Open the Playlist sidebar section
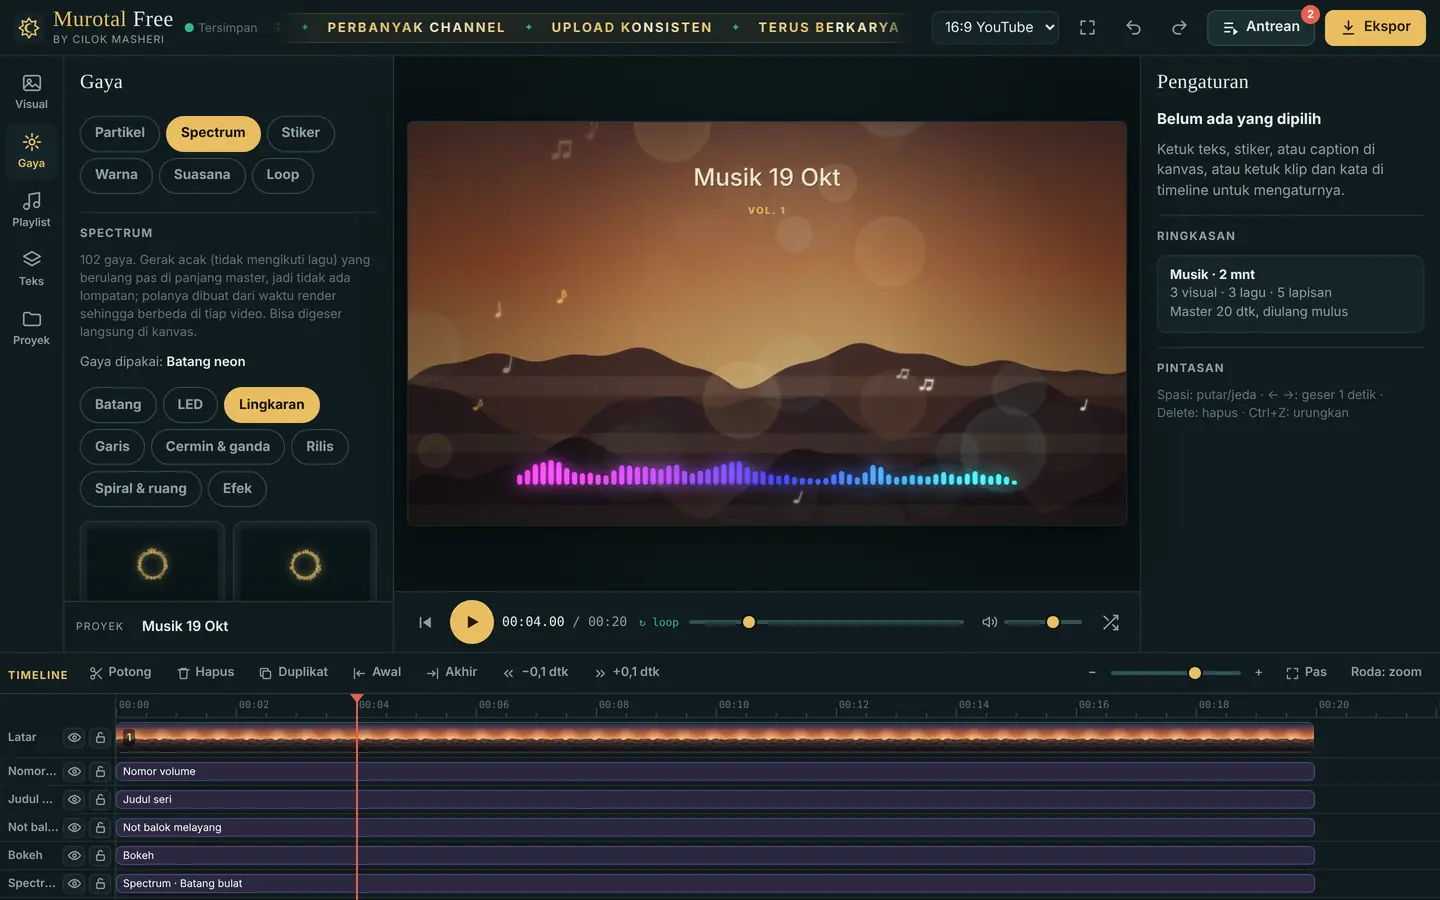 click(x=31, y=210)
